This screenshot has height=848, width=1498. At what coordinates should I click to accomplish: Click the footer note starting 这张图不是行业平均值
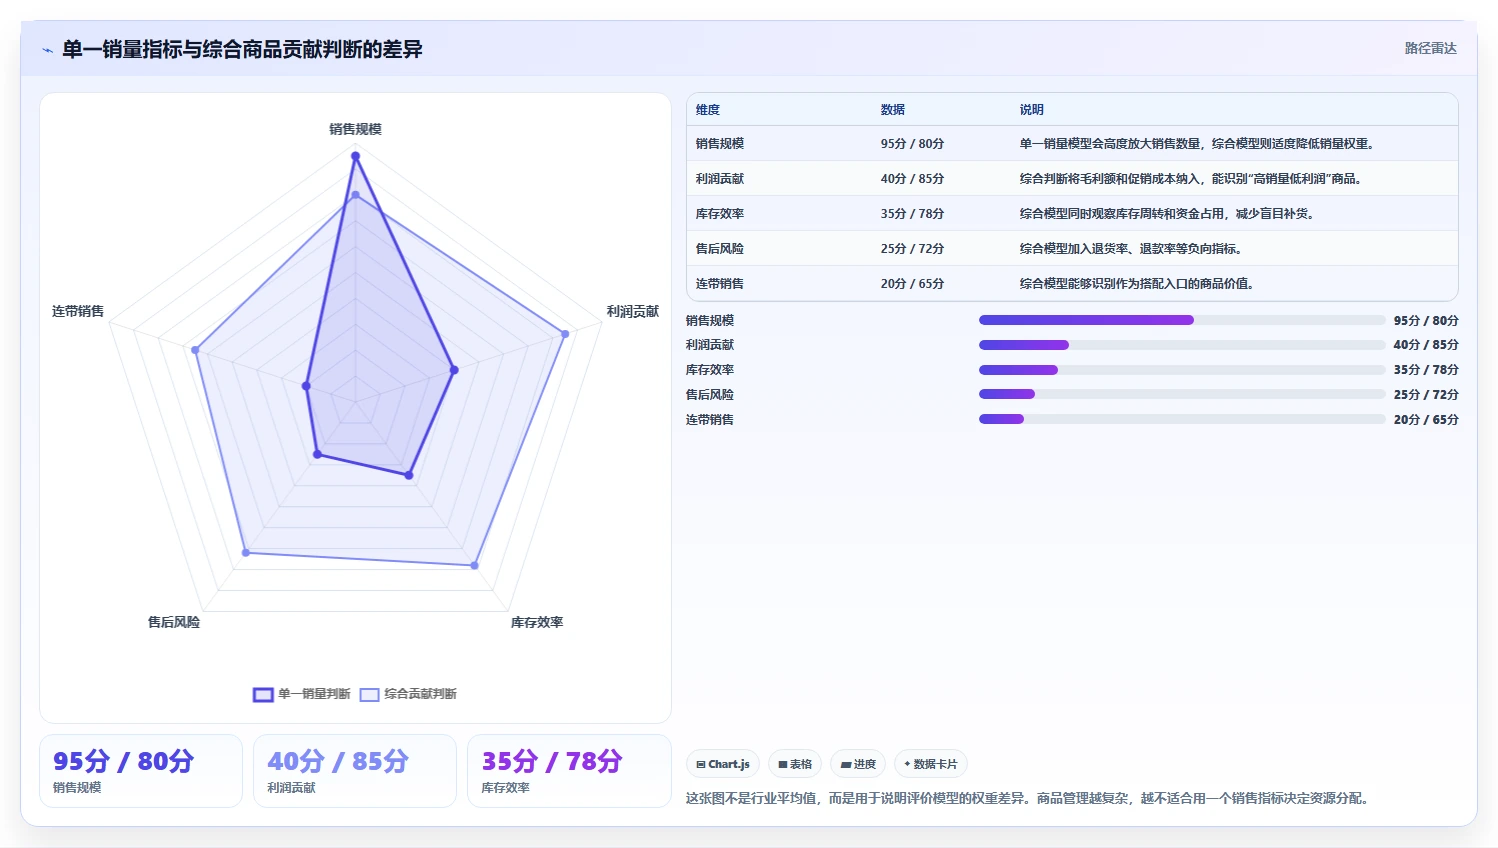click(1030, 798)
